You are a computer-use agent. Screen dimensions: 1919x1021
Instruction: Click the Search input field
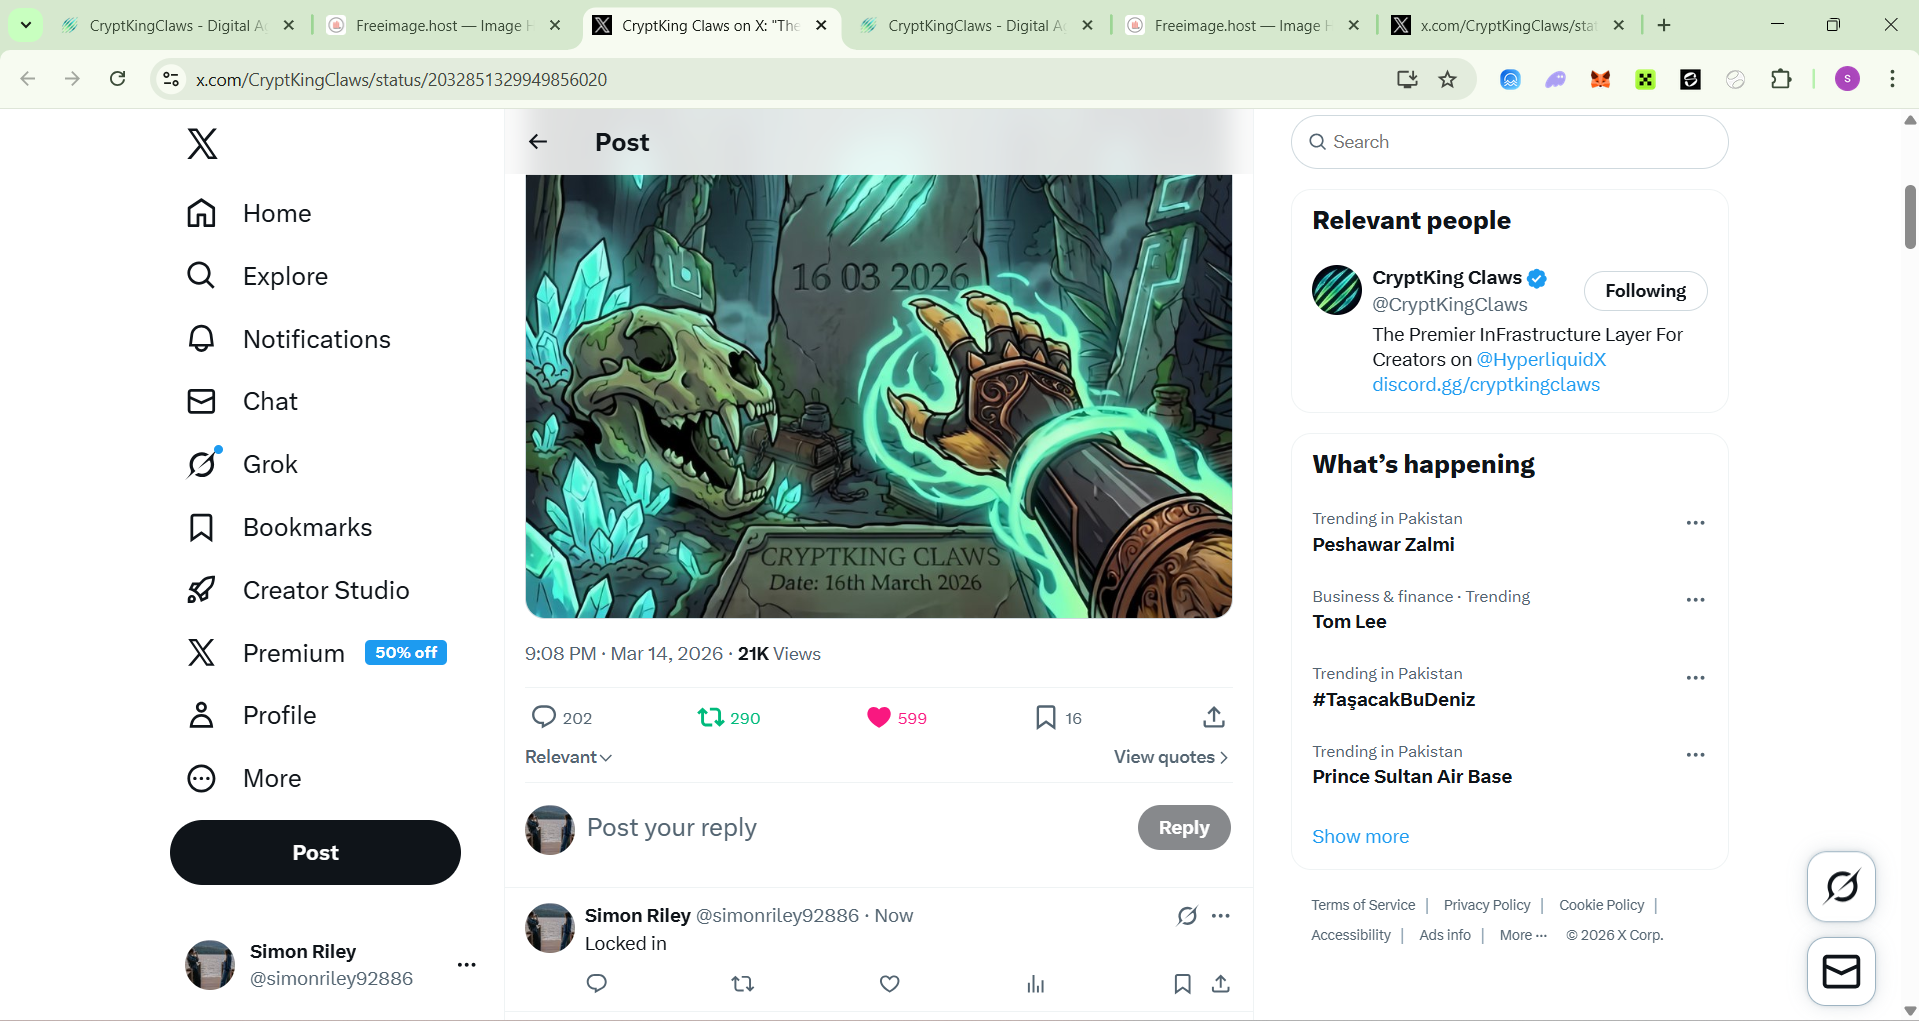pos(1509,142)
